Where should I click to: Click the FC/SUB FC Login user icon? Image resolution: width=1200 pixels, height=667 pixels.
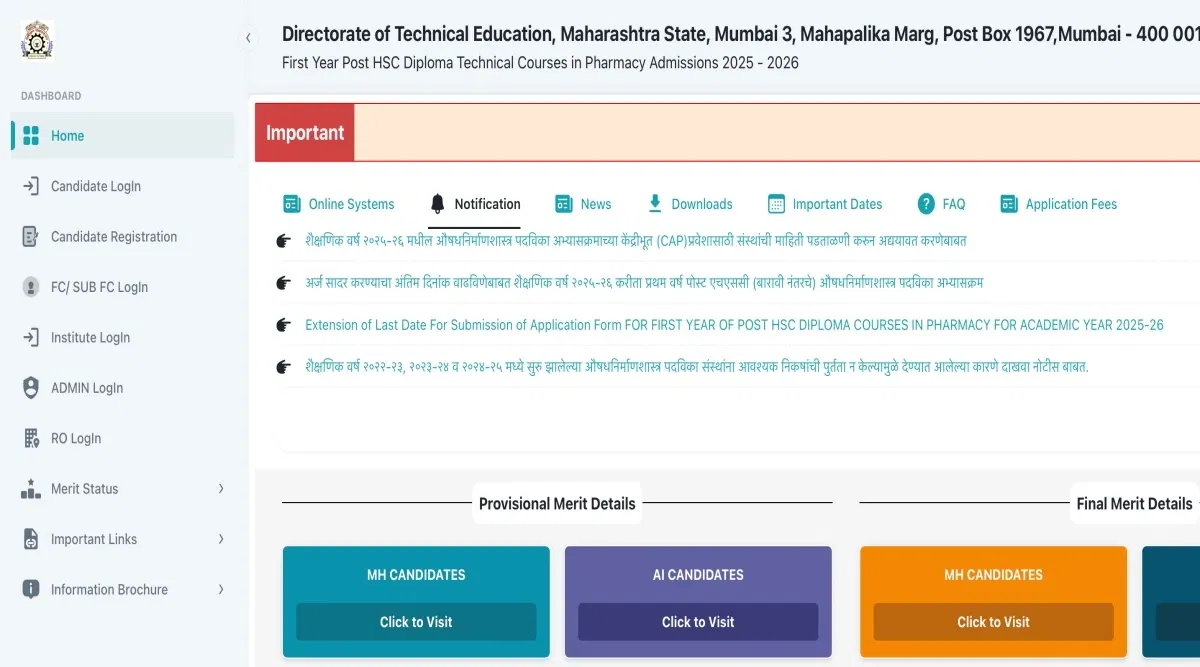pos(31,287)
